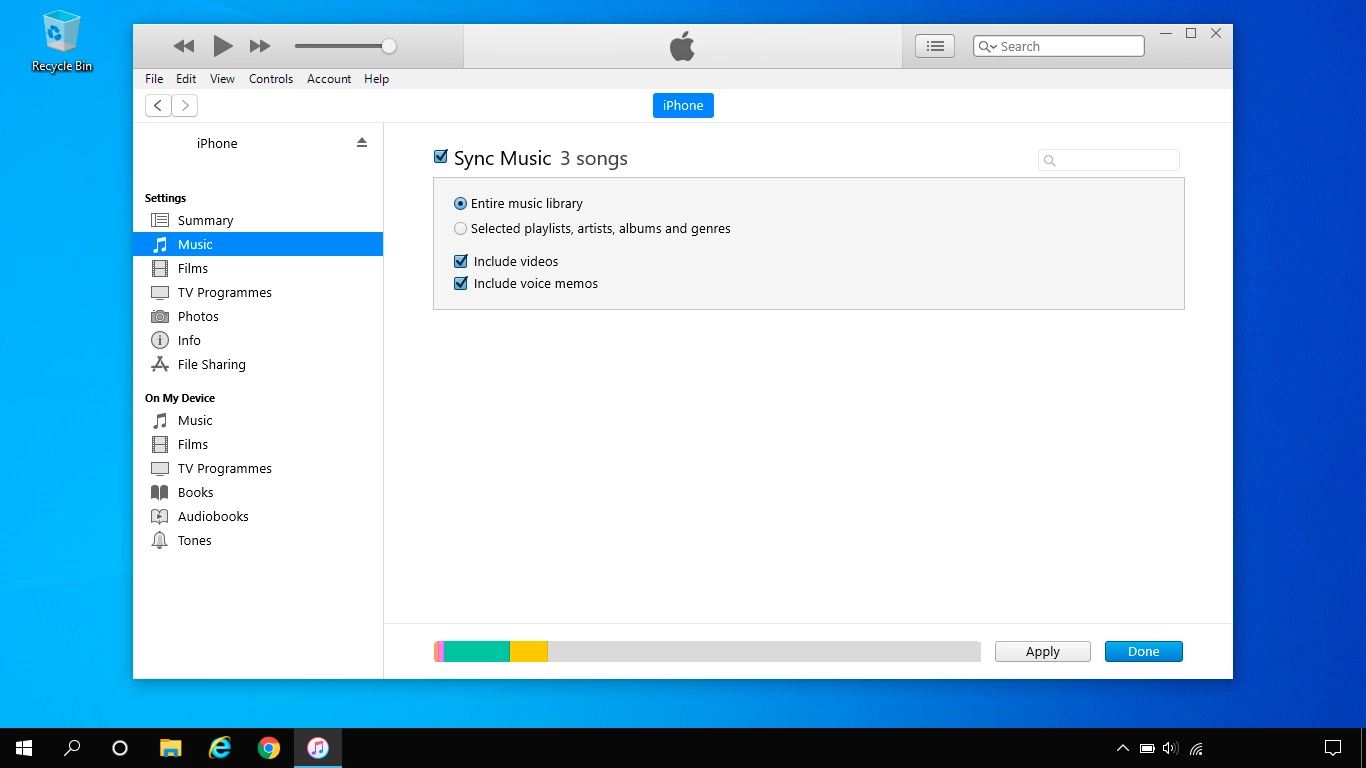Select 'Selected playlists, artists, albums and genres'
Screen dimensions: 1366x768
tap(461, 229)
